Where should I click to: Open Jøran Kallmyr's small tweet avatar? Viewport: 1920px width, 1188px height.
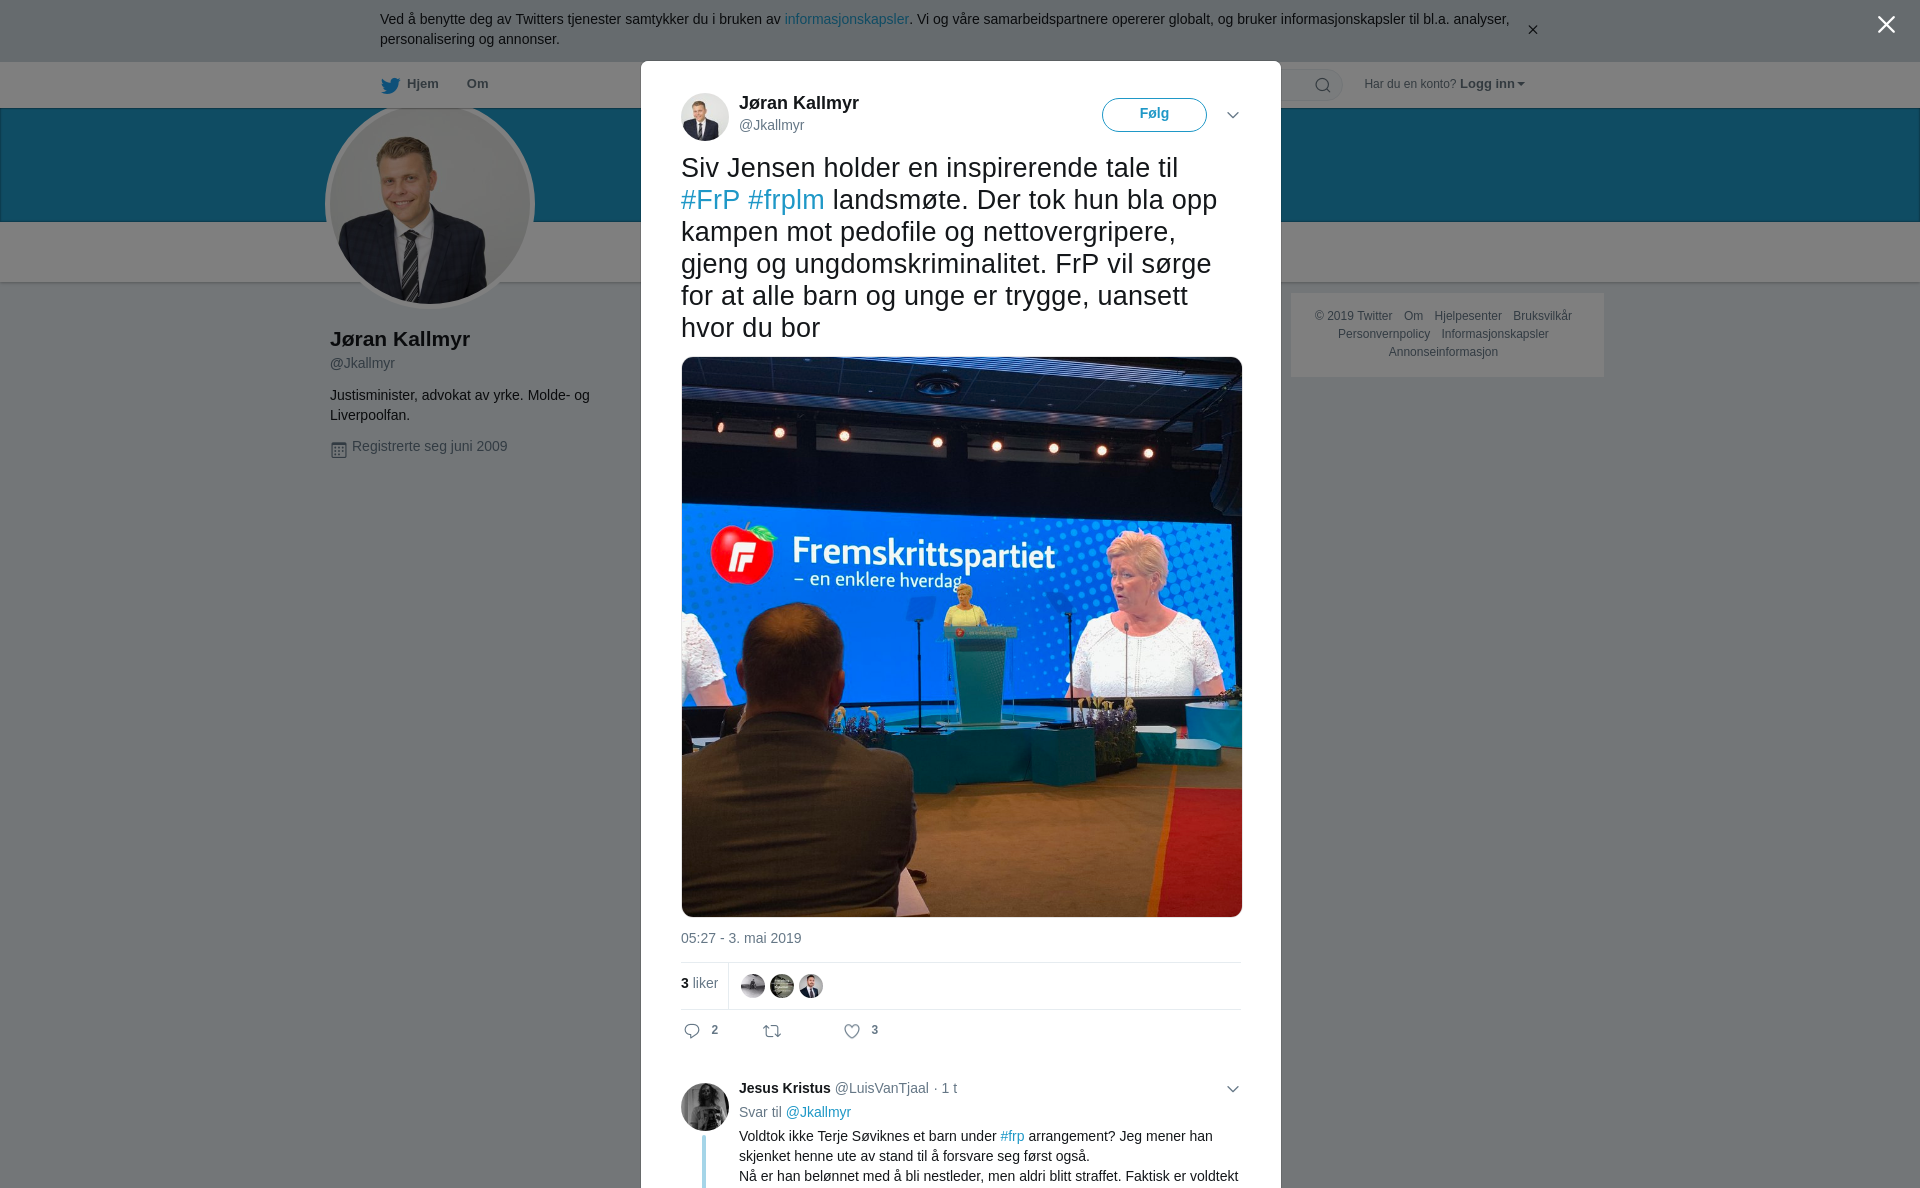click(x=705, y=117)
